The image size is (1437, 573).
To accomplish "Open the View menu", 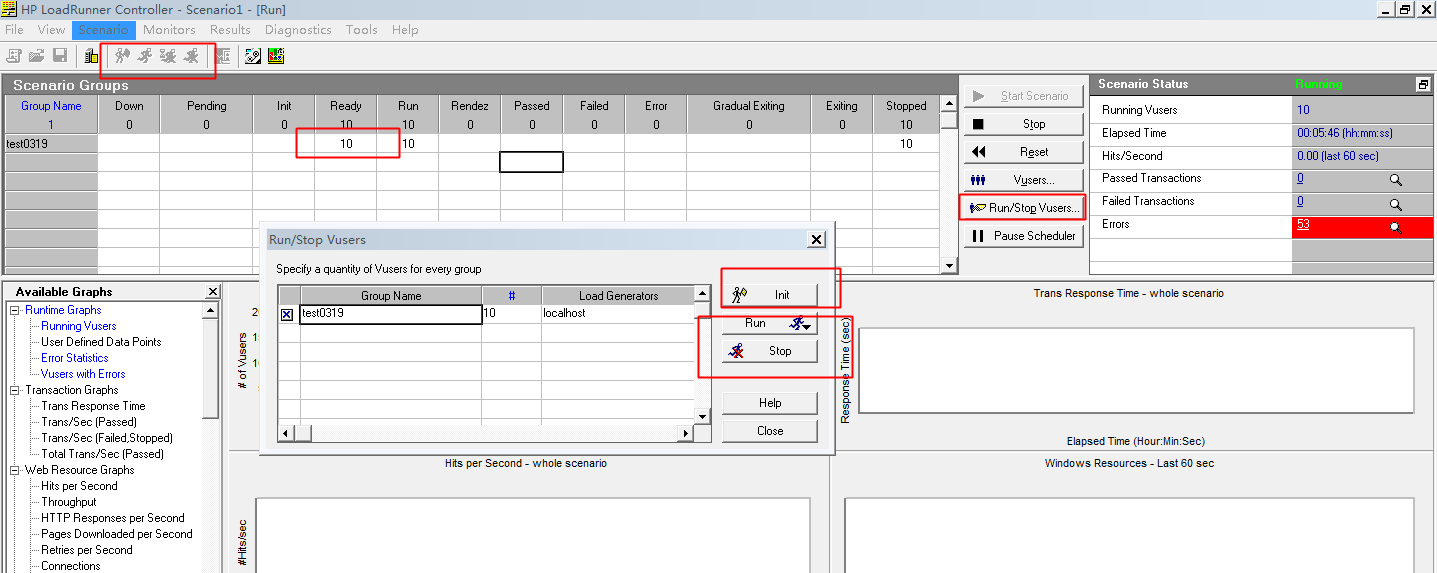I will [x=51, y=30].
